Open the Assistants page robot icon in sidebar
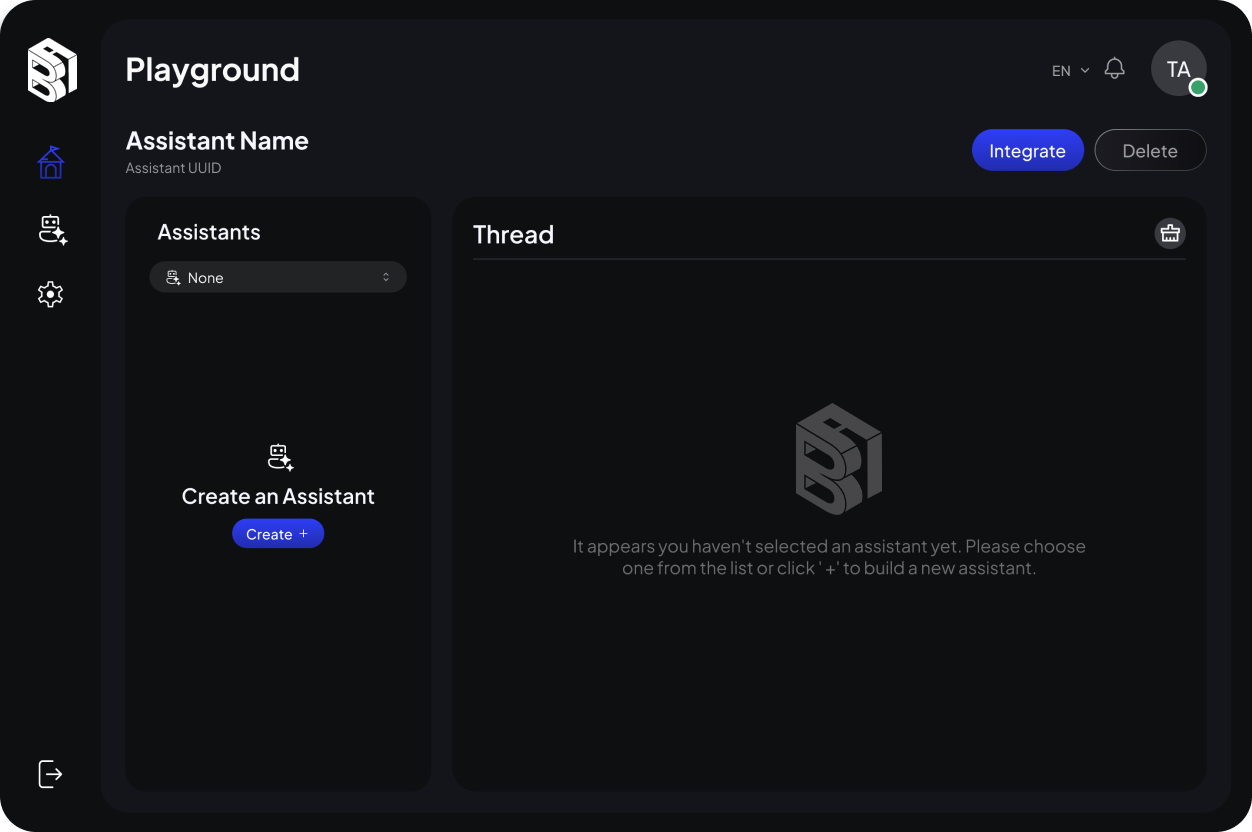 pyautogui.click(x=52, y=230)
